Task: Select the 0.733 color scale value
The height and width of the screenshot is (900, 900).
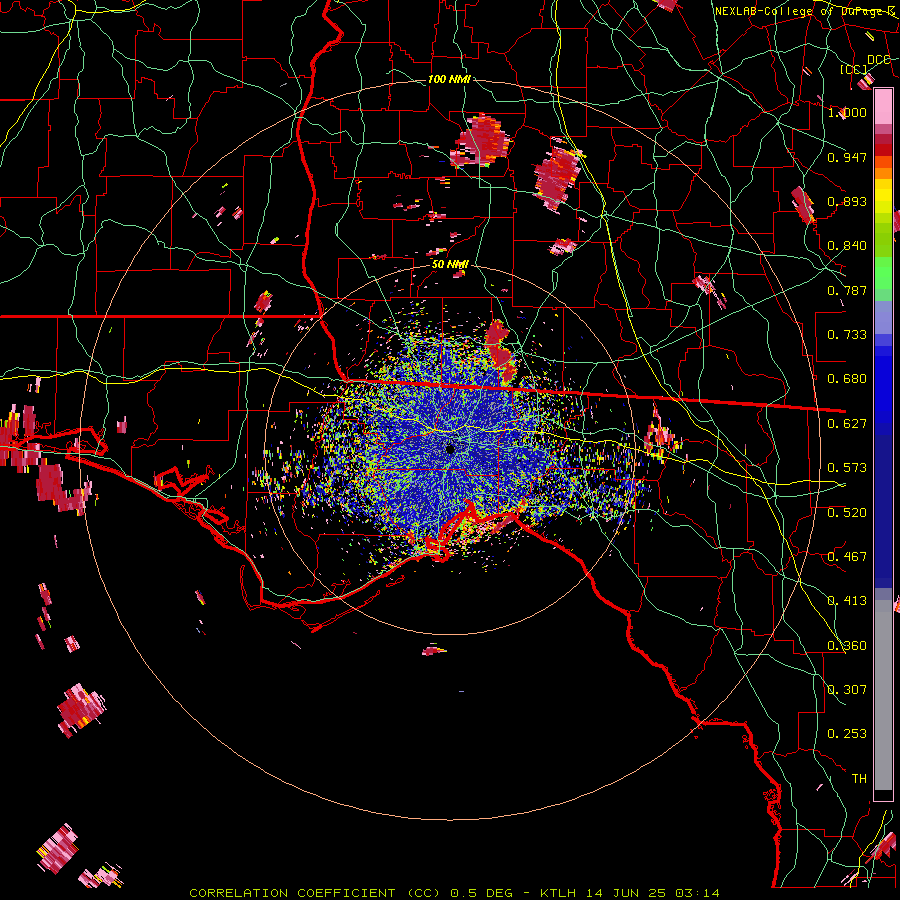Action: (x=847, y=335)
